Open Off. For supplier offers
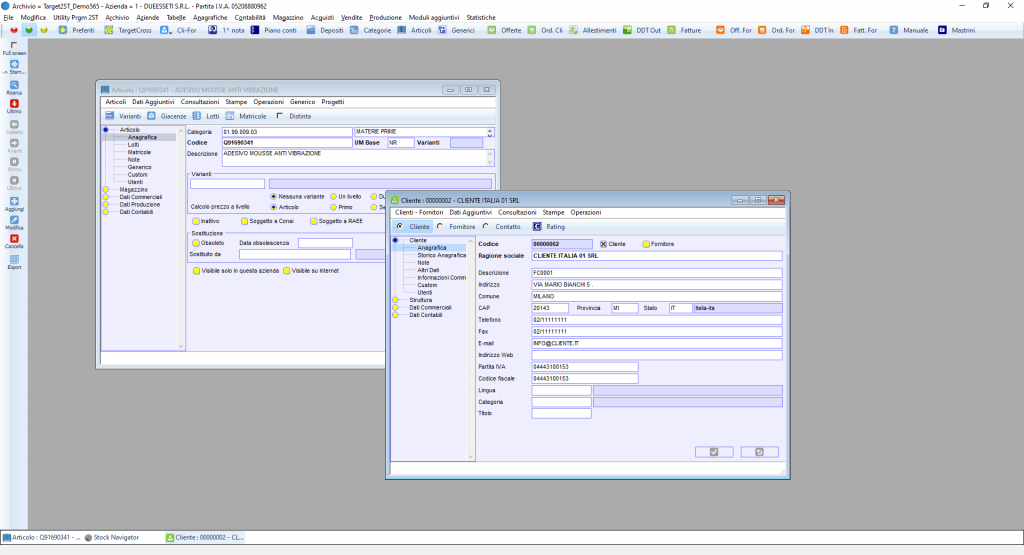 pyautogui.click(x=733, y=30)
